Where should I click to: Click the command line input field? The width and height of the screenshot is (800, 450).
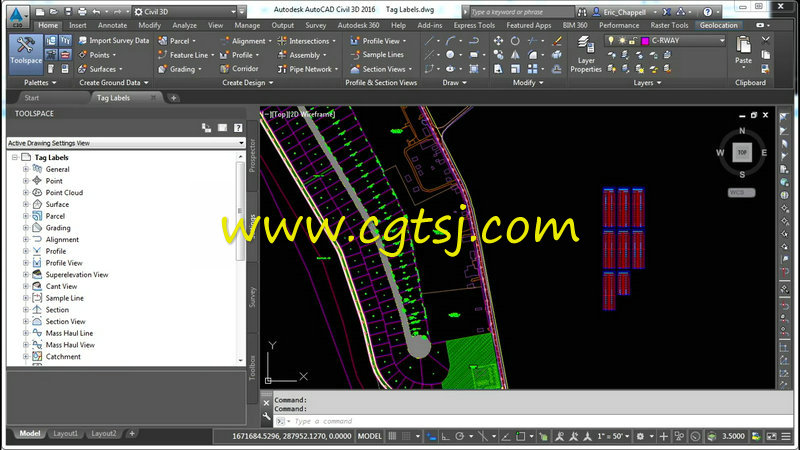pyautogui.click(x=531, y=421)
